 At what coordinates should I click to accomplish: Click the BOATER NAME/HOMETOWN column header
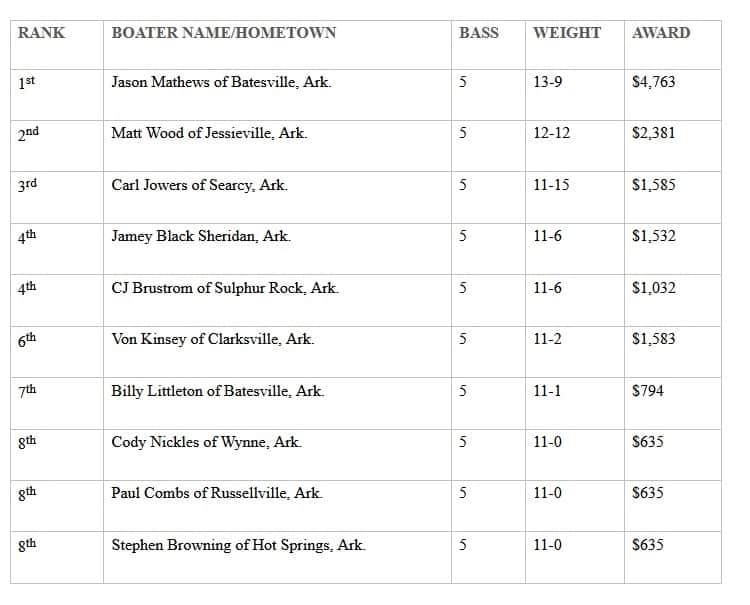(x=223, y=33)
